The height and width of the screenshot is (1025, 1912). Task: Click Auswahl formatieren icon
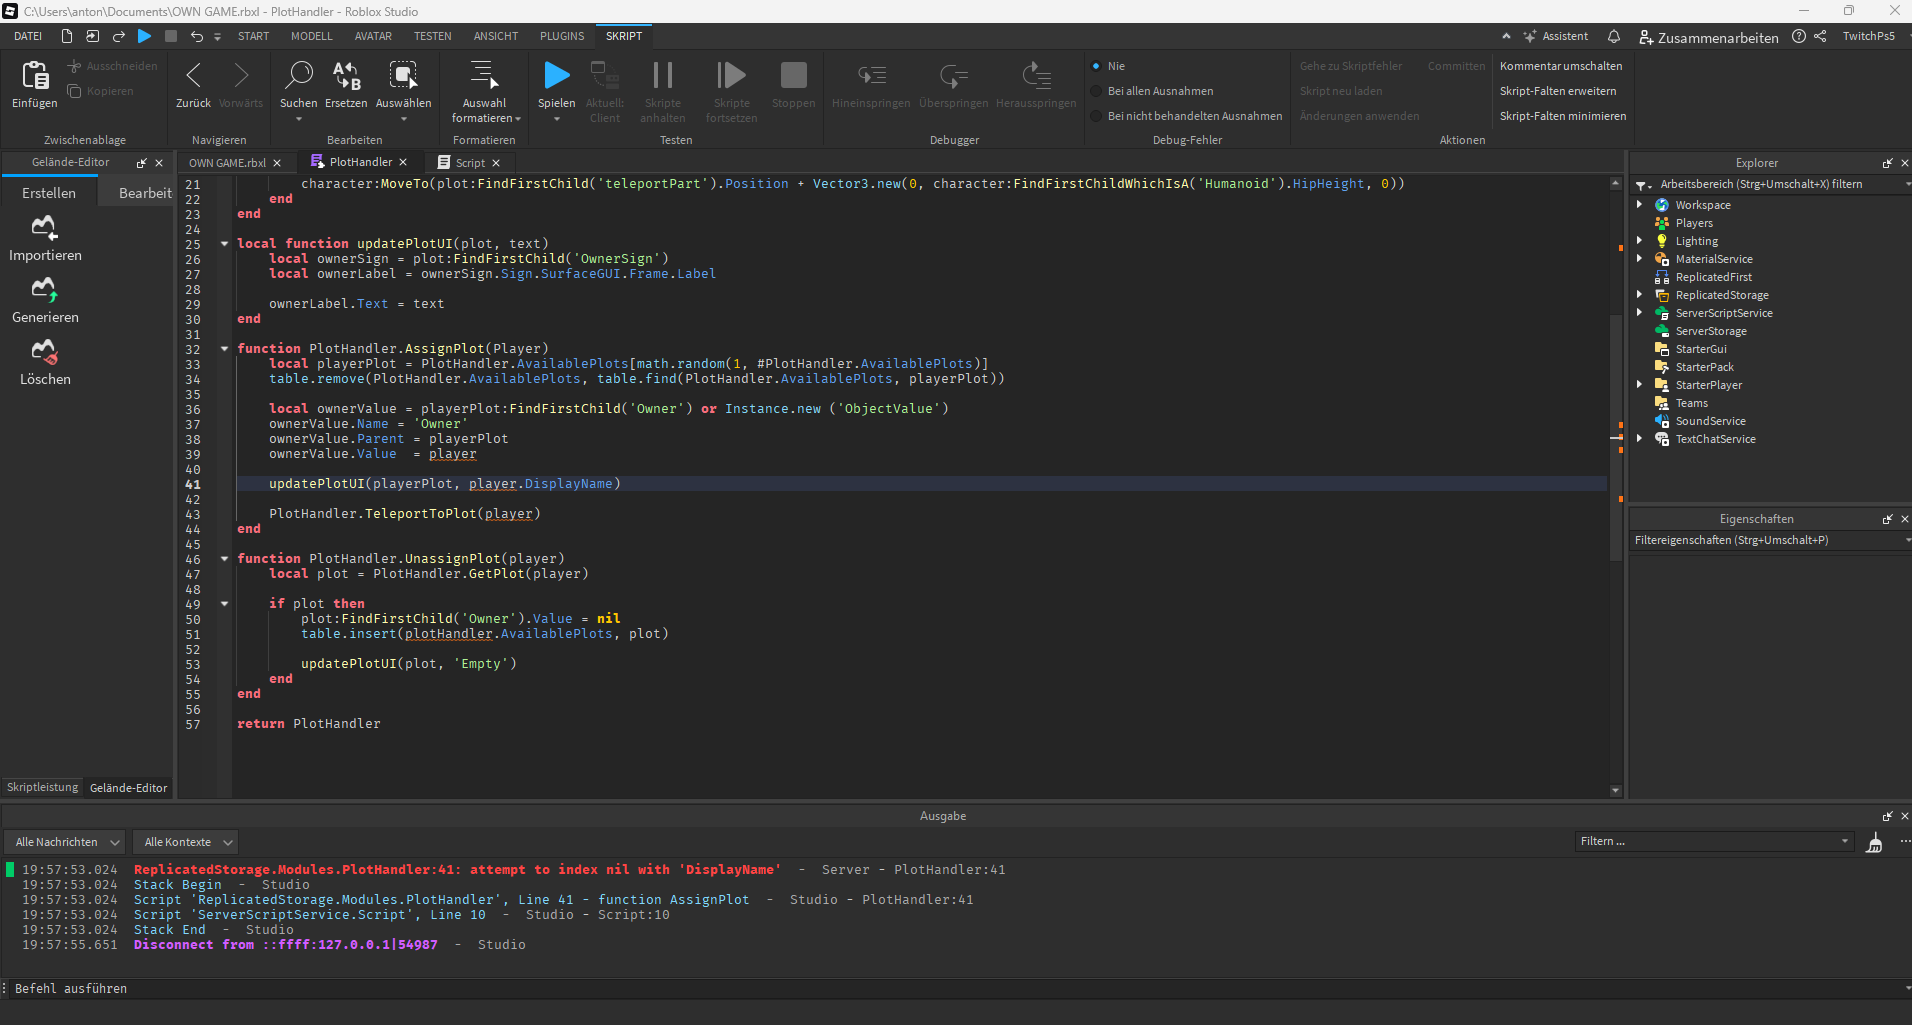[484, 75]
